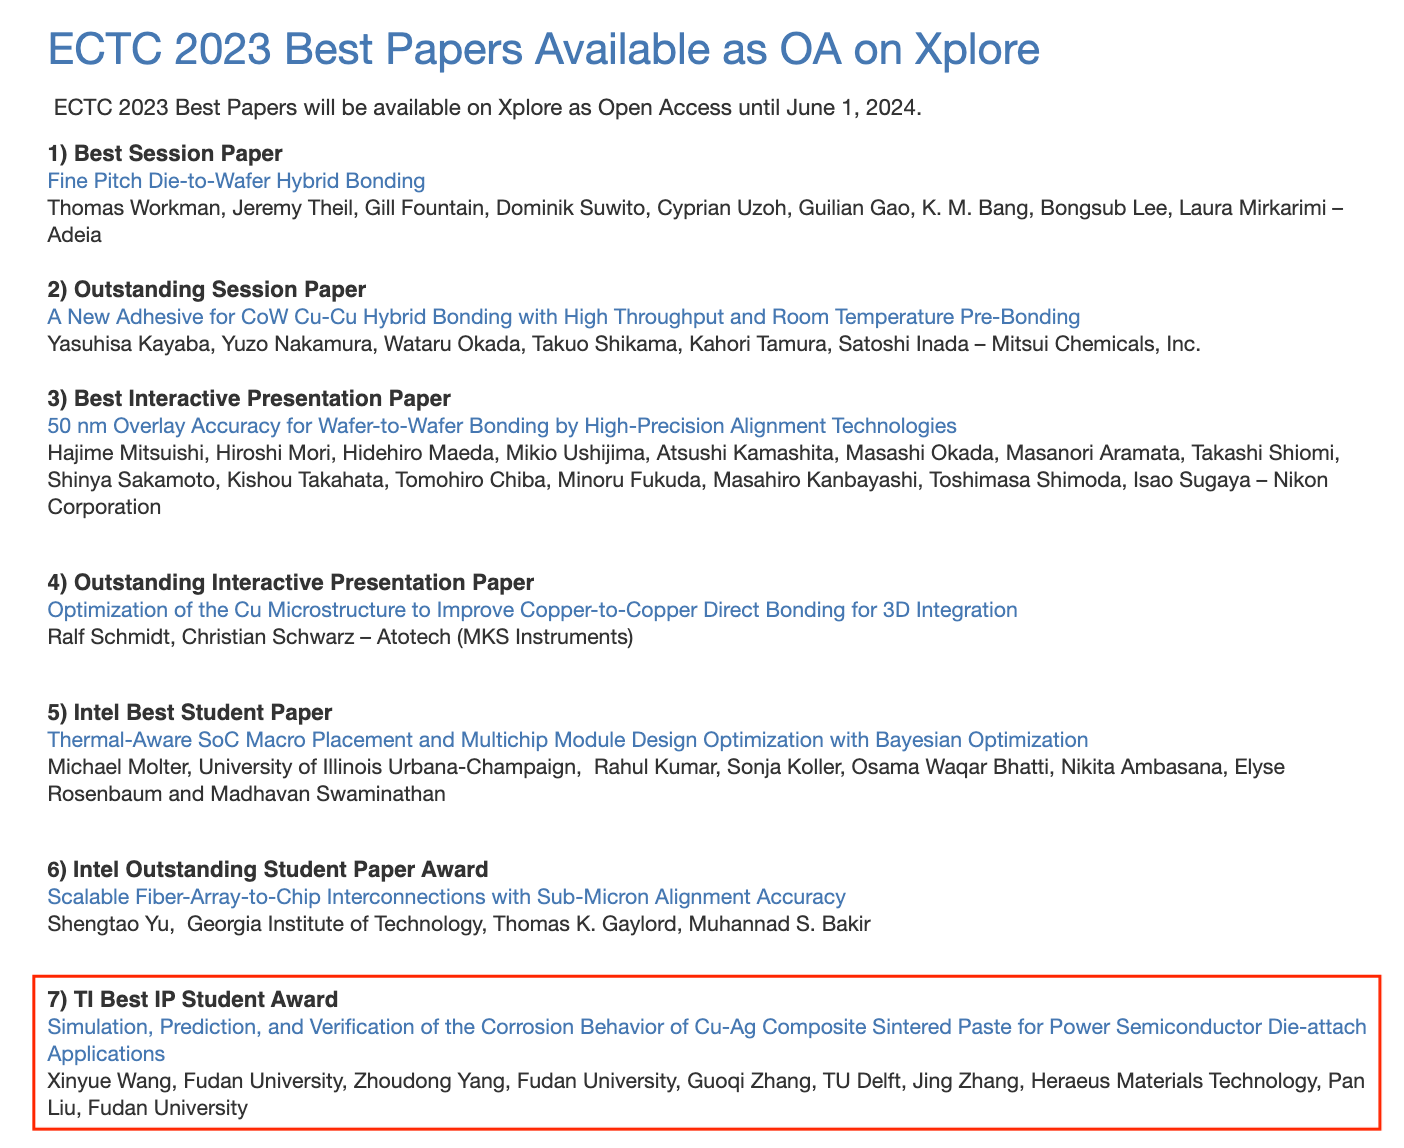Click the Intel Best Student Paper heading
This screenshot has width=1404, height=1148.
189,712
